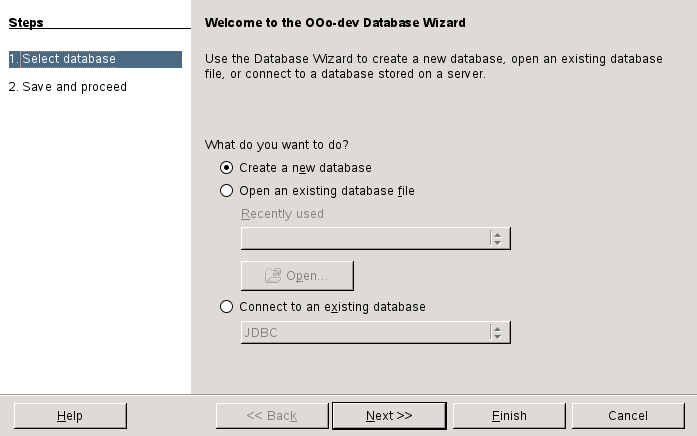This screenshot has width=697, height=436.
Task: Click the "Welcome to the OOo-dev Database Wizard" heading
Action: pyautogui.click(x=334, y=22)
